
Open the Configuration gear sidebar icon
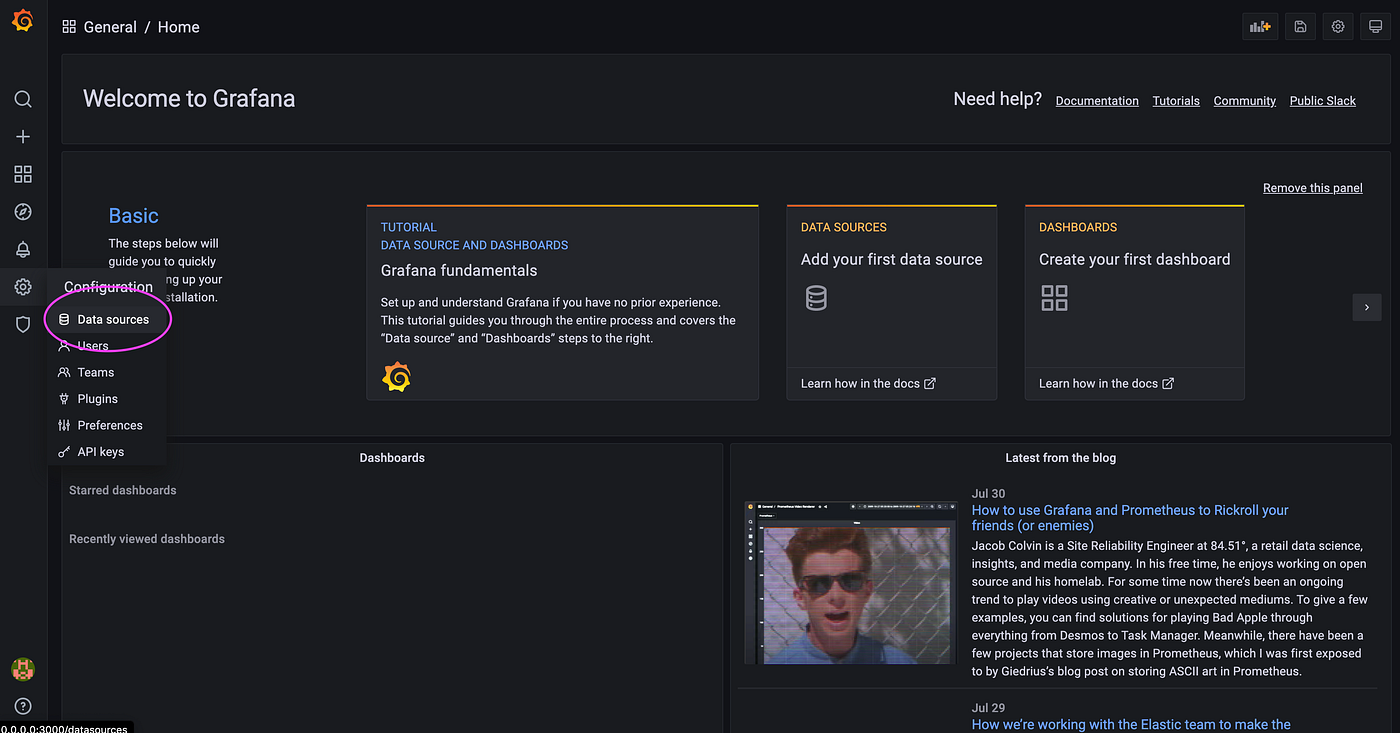23,287
